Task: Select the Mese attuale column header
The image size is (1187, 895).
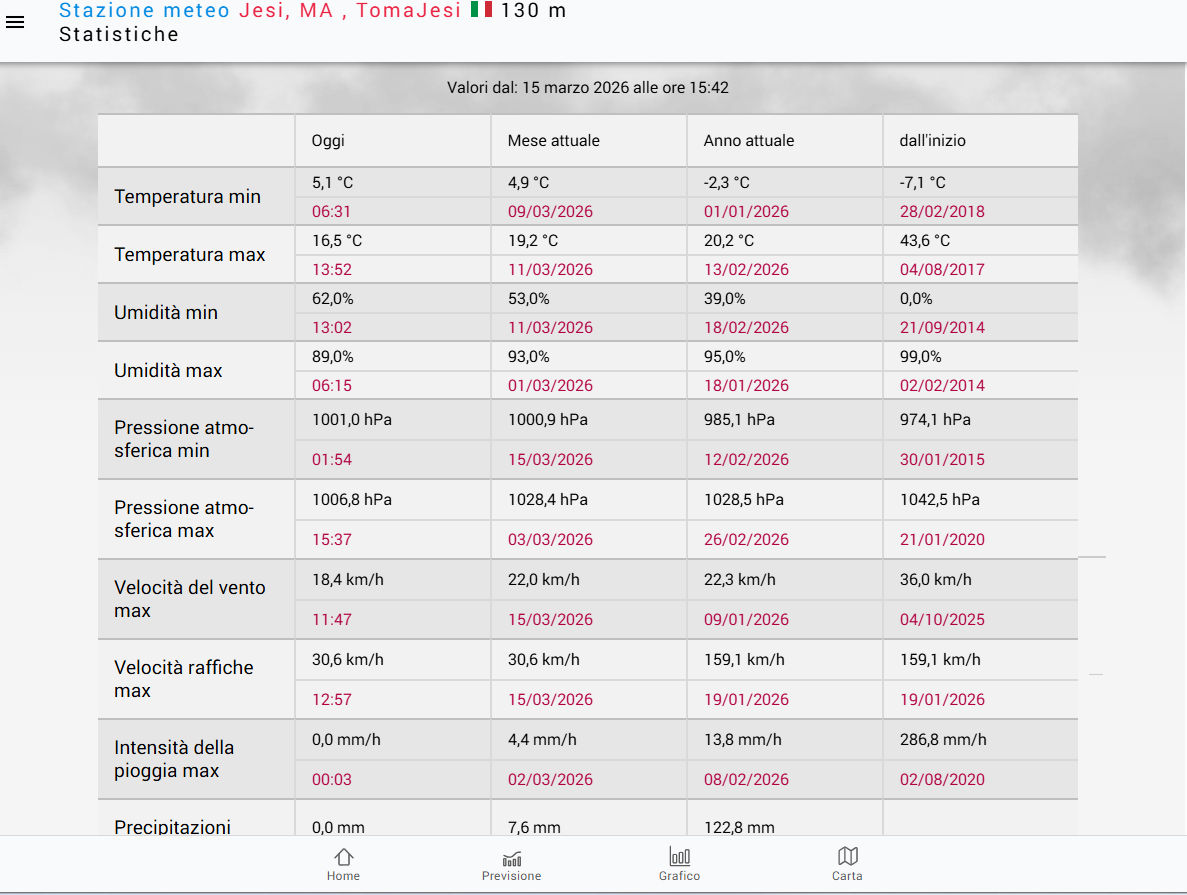Action: pyautogui.click(x=553, y=141)
